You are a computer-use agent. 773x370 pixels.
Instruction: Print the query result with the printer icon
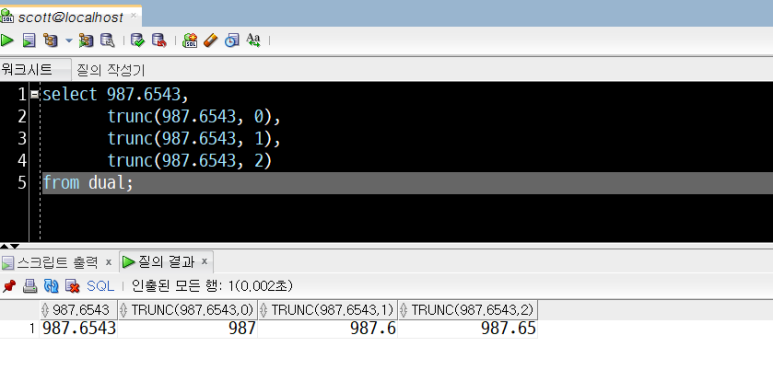click(x=31, y=286)
